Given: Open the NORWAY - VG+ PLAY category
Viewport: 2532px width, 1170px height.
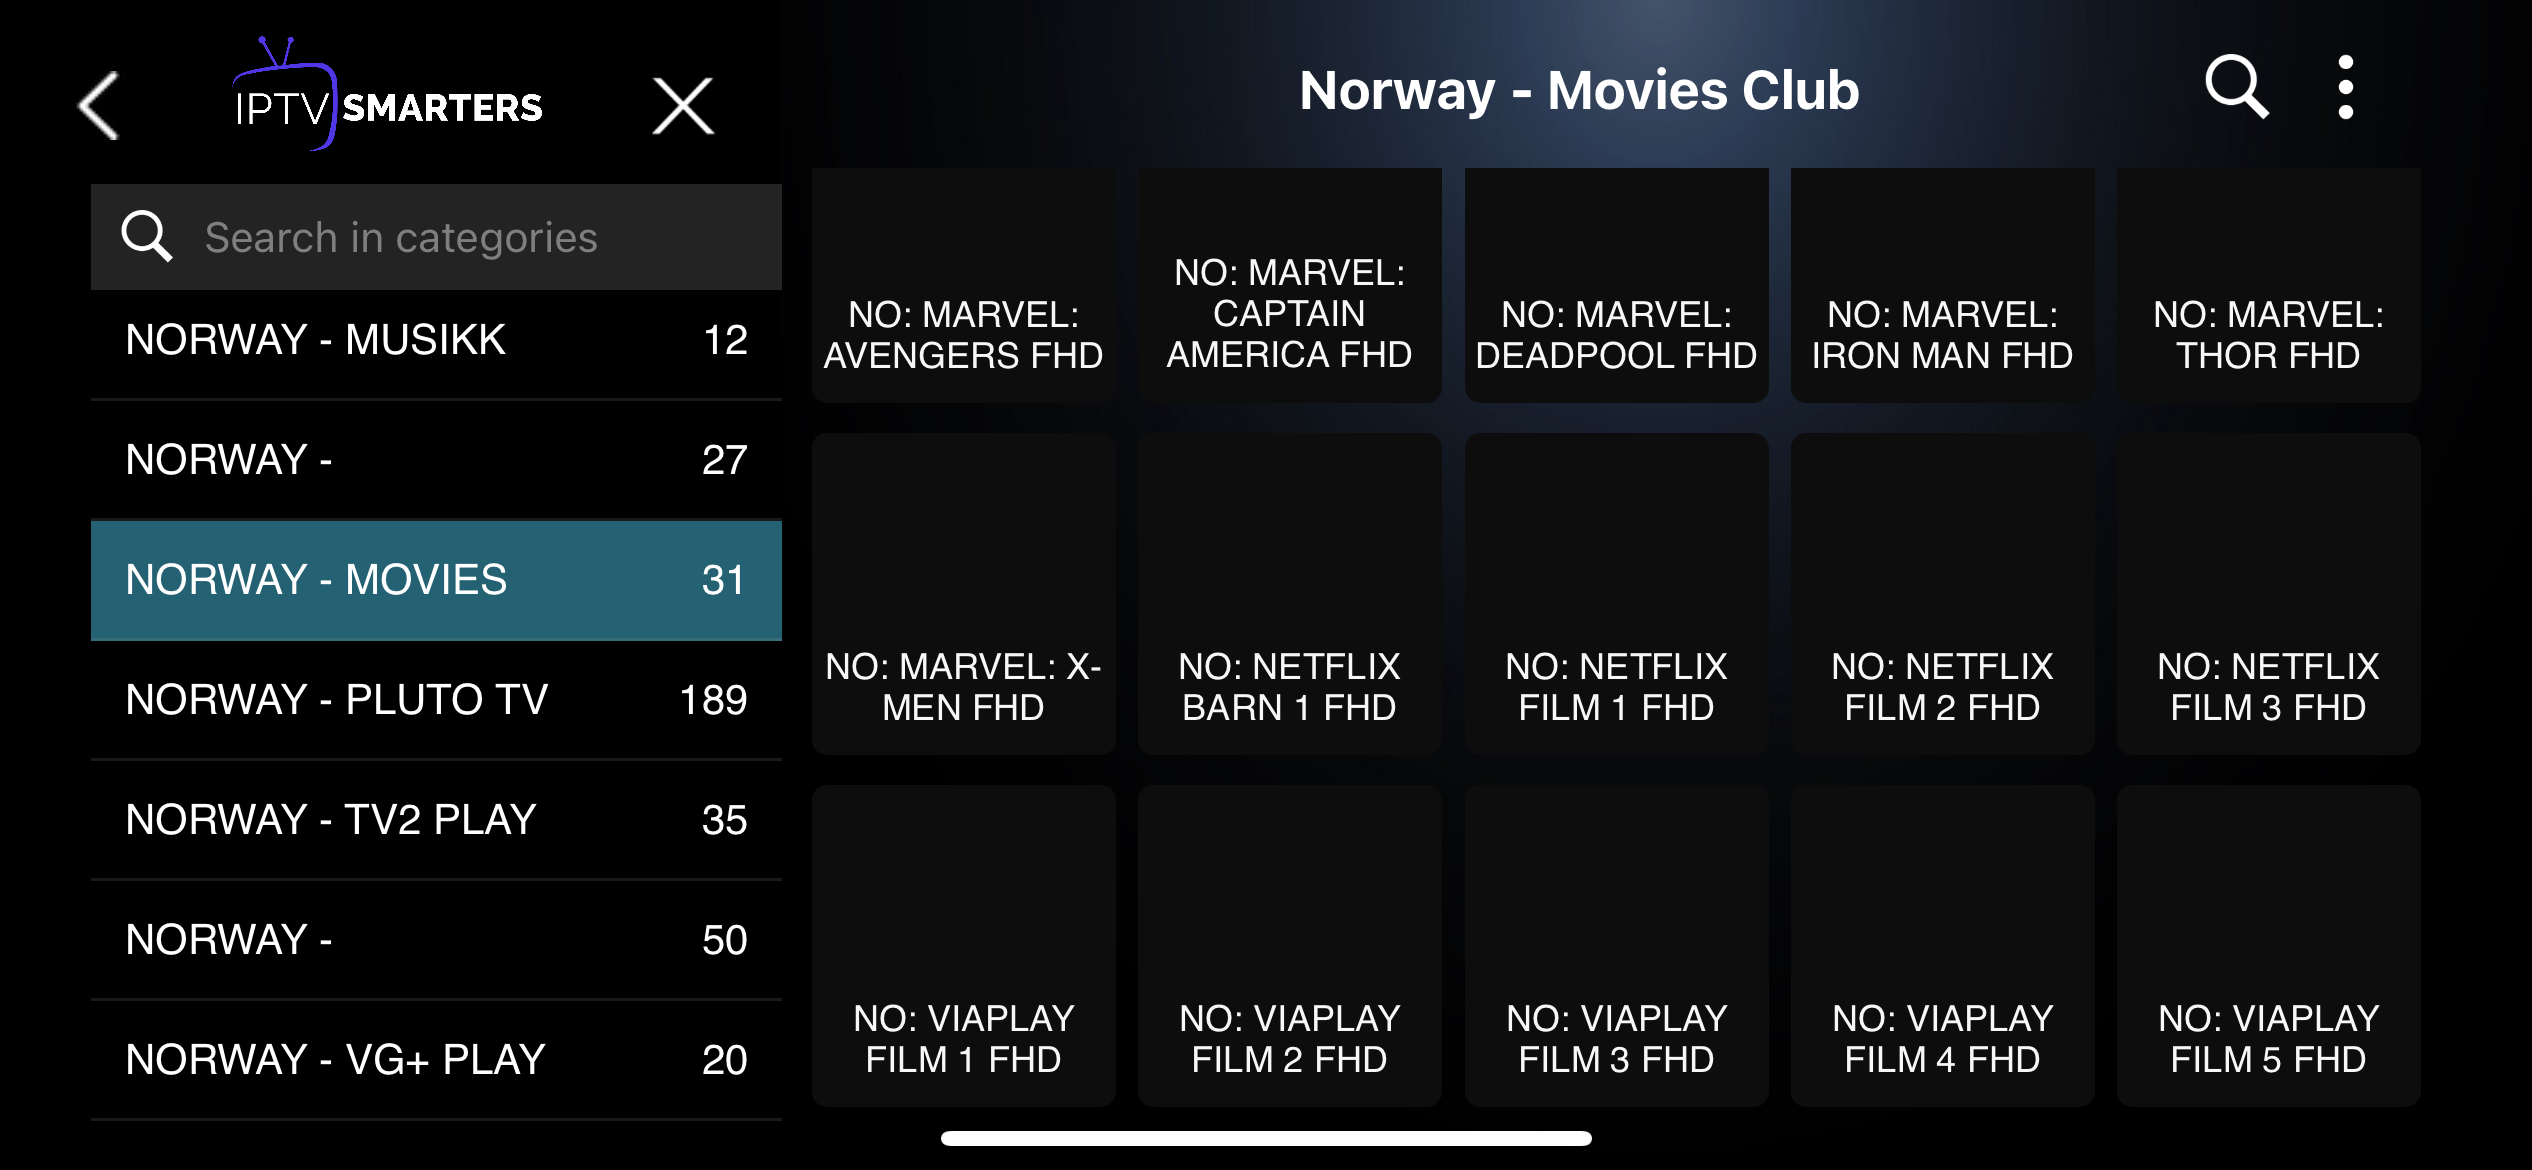Looking at the screenshot, I should (436, 1060).
